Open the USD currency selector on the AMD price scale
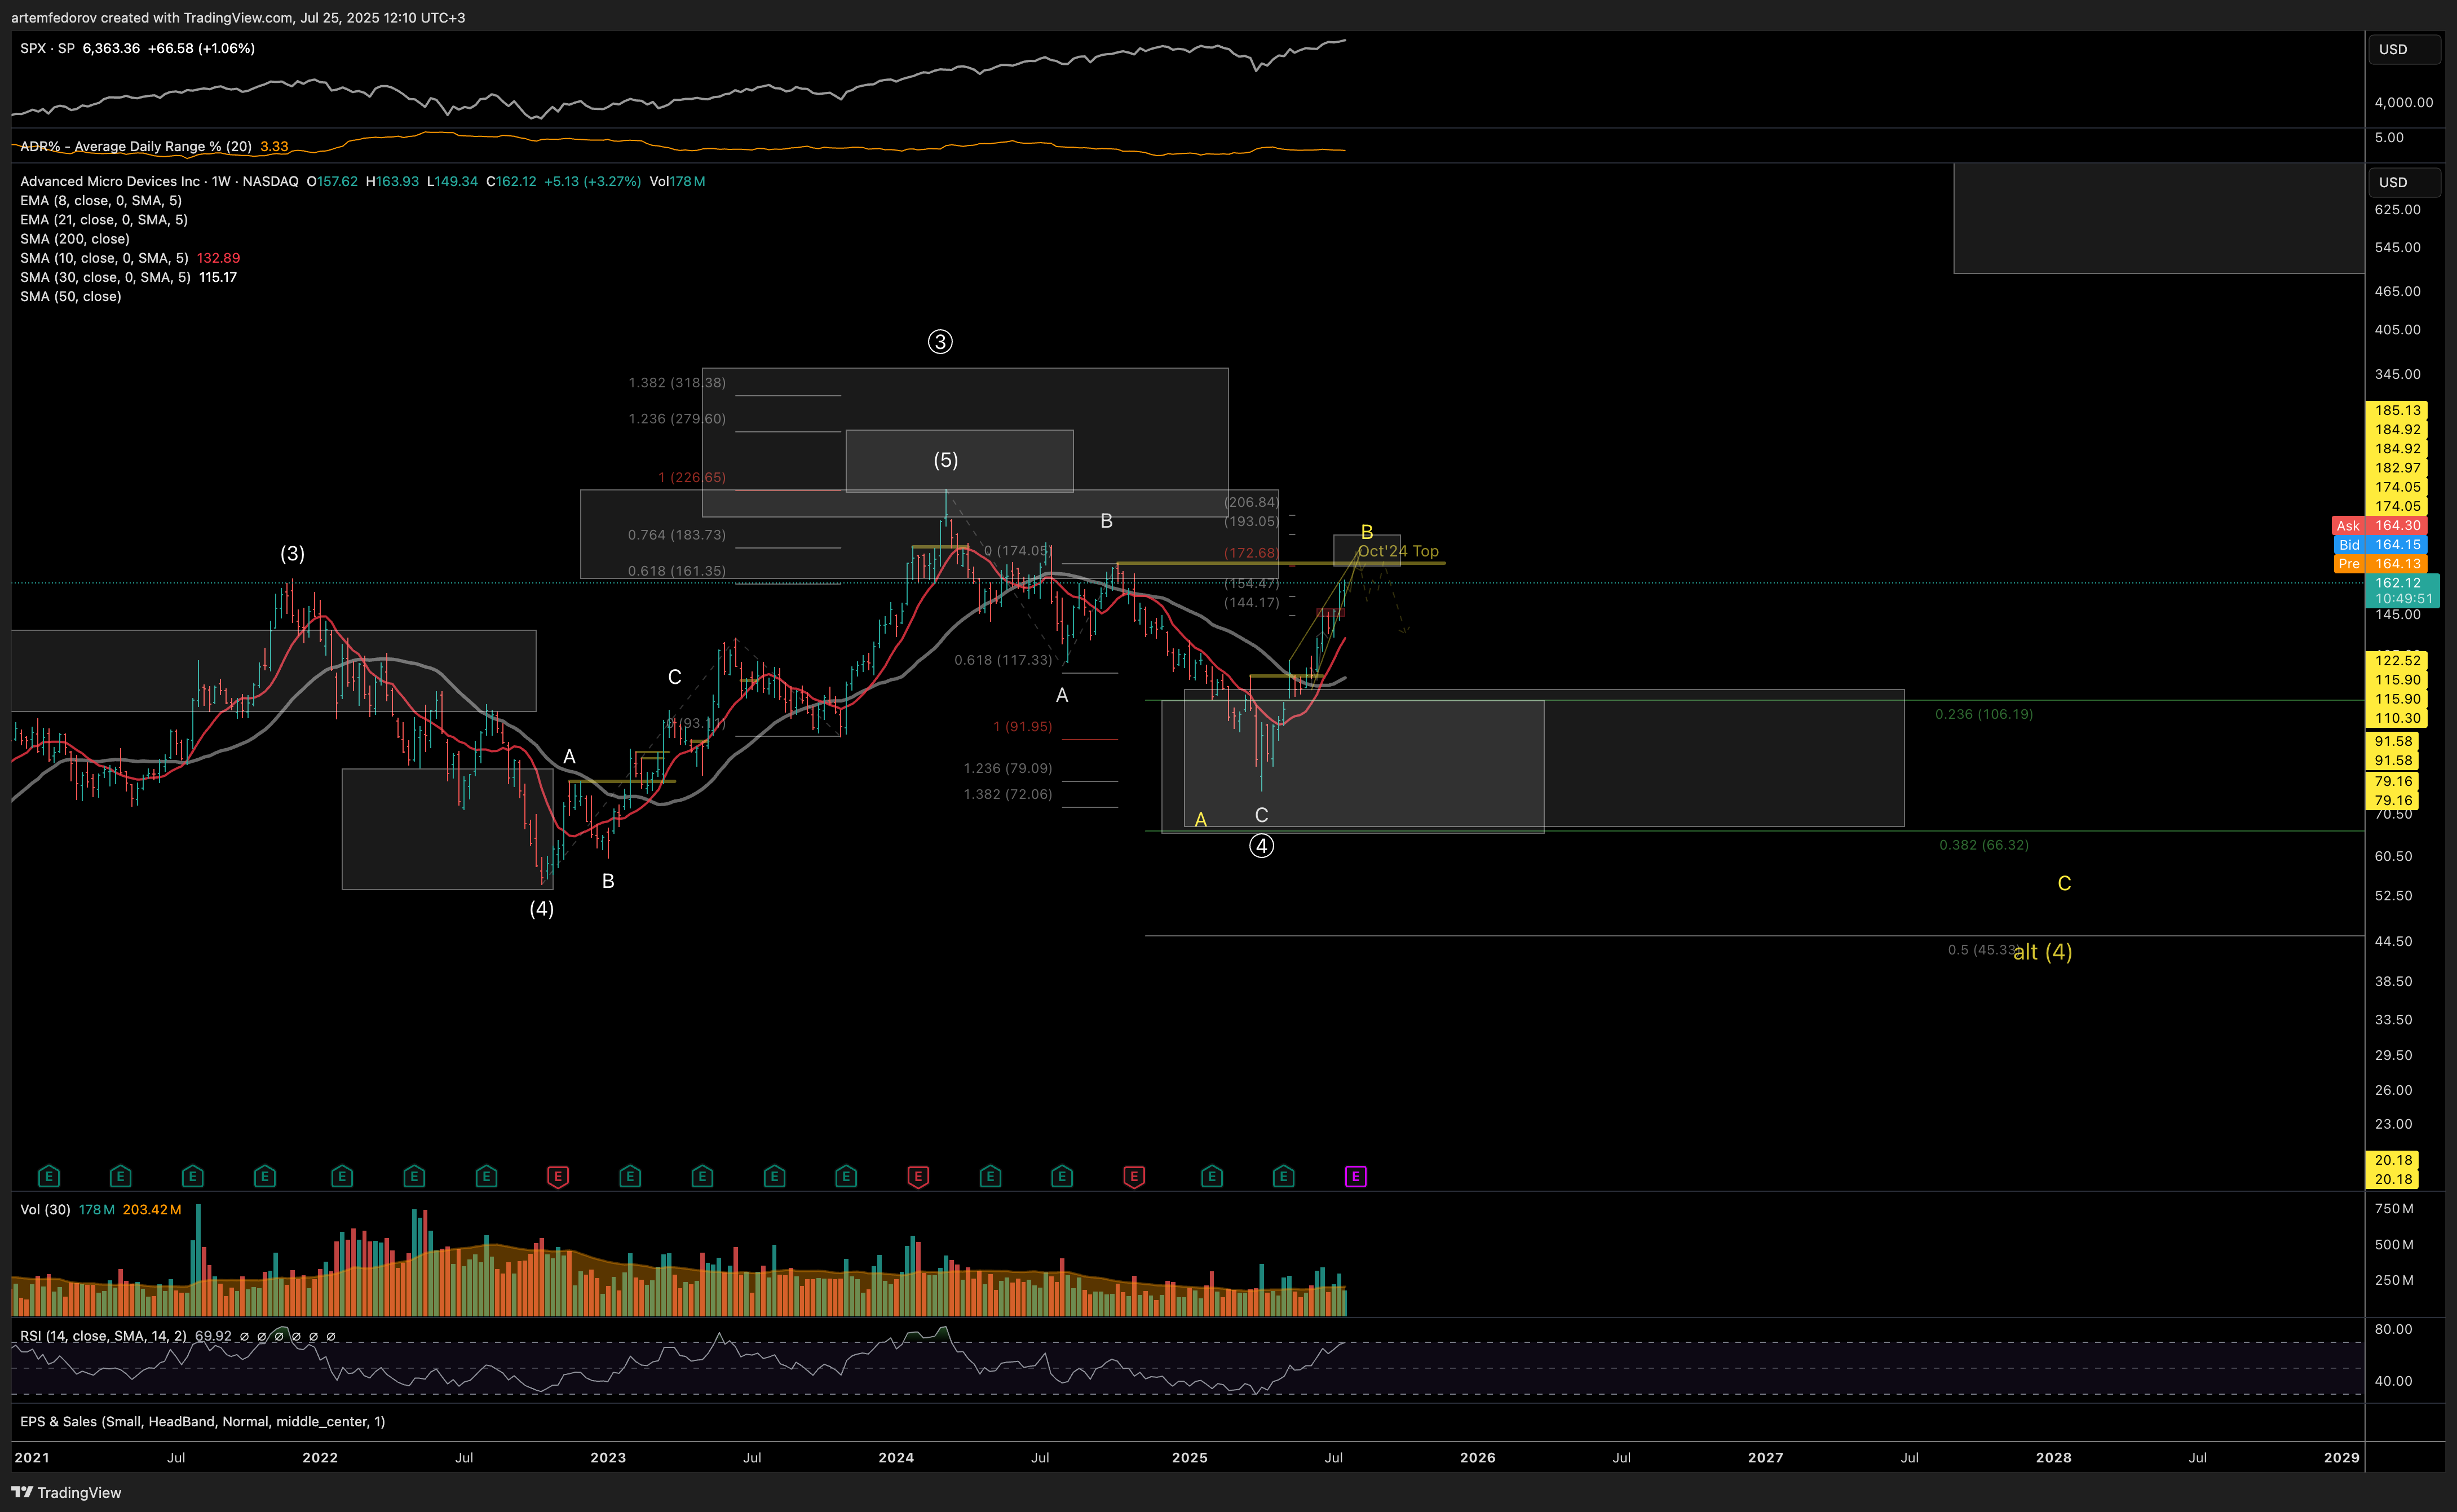 [2404, 182]
